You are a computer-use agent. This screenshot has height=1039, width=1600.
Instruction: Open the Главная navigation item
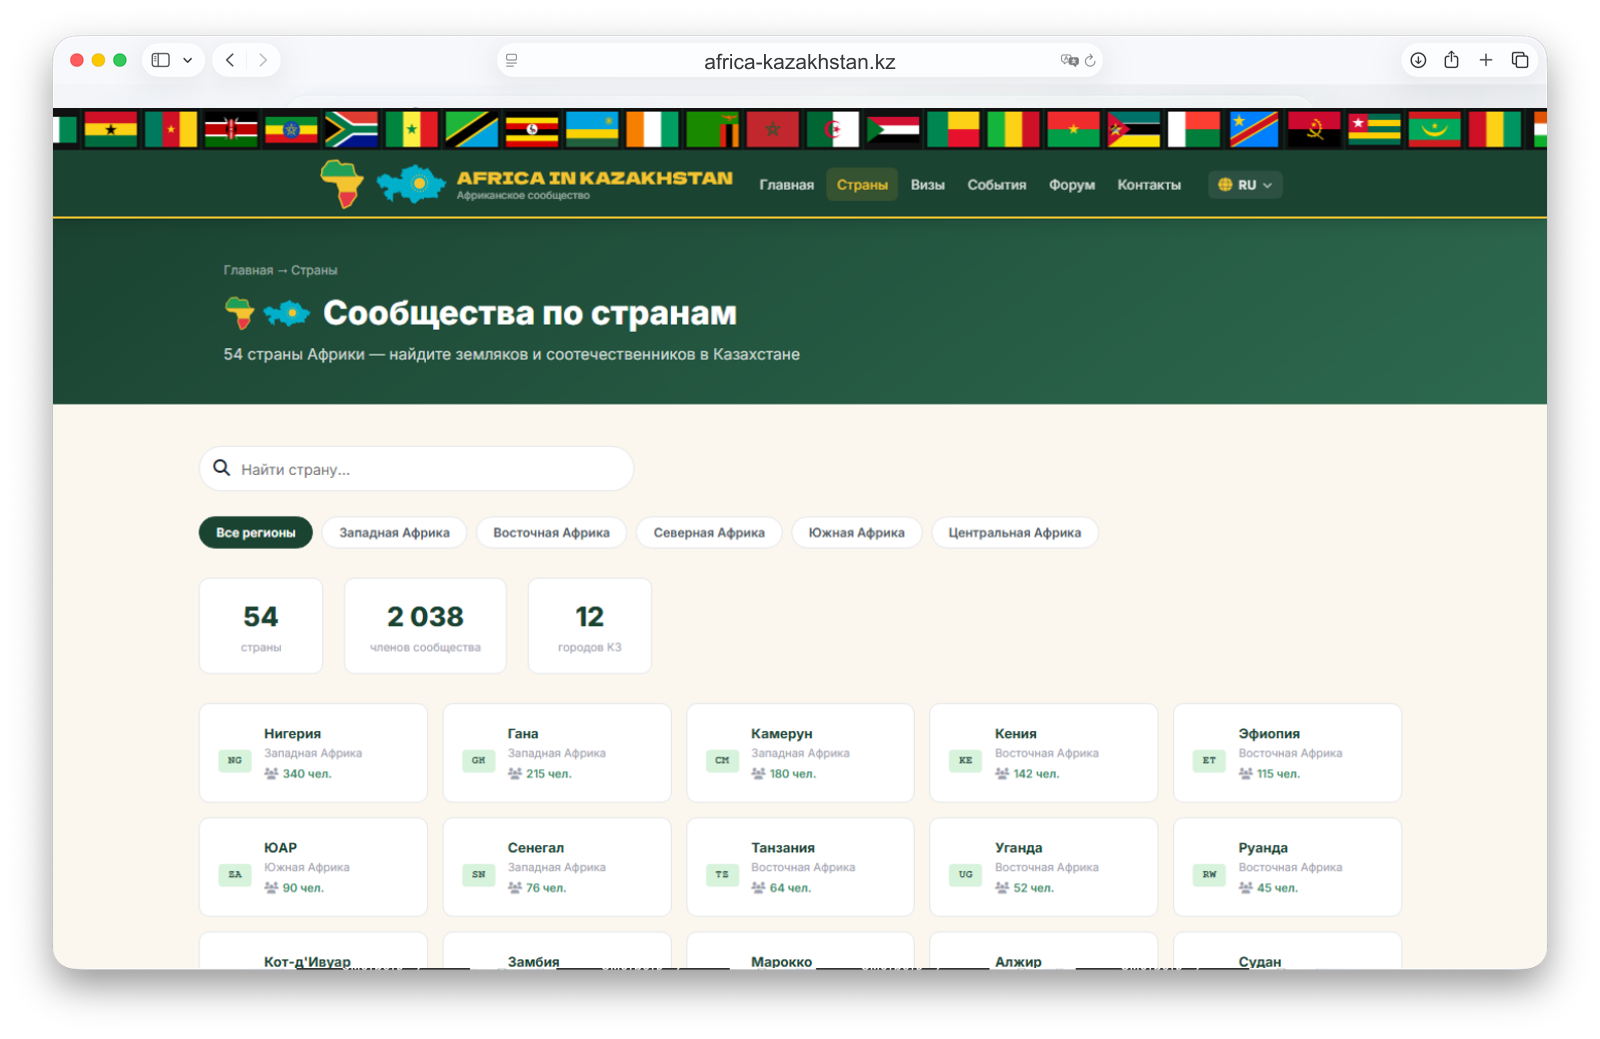click(786, 185)
